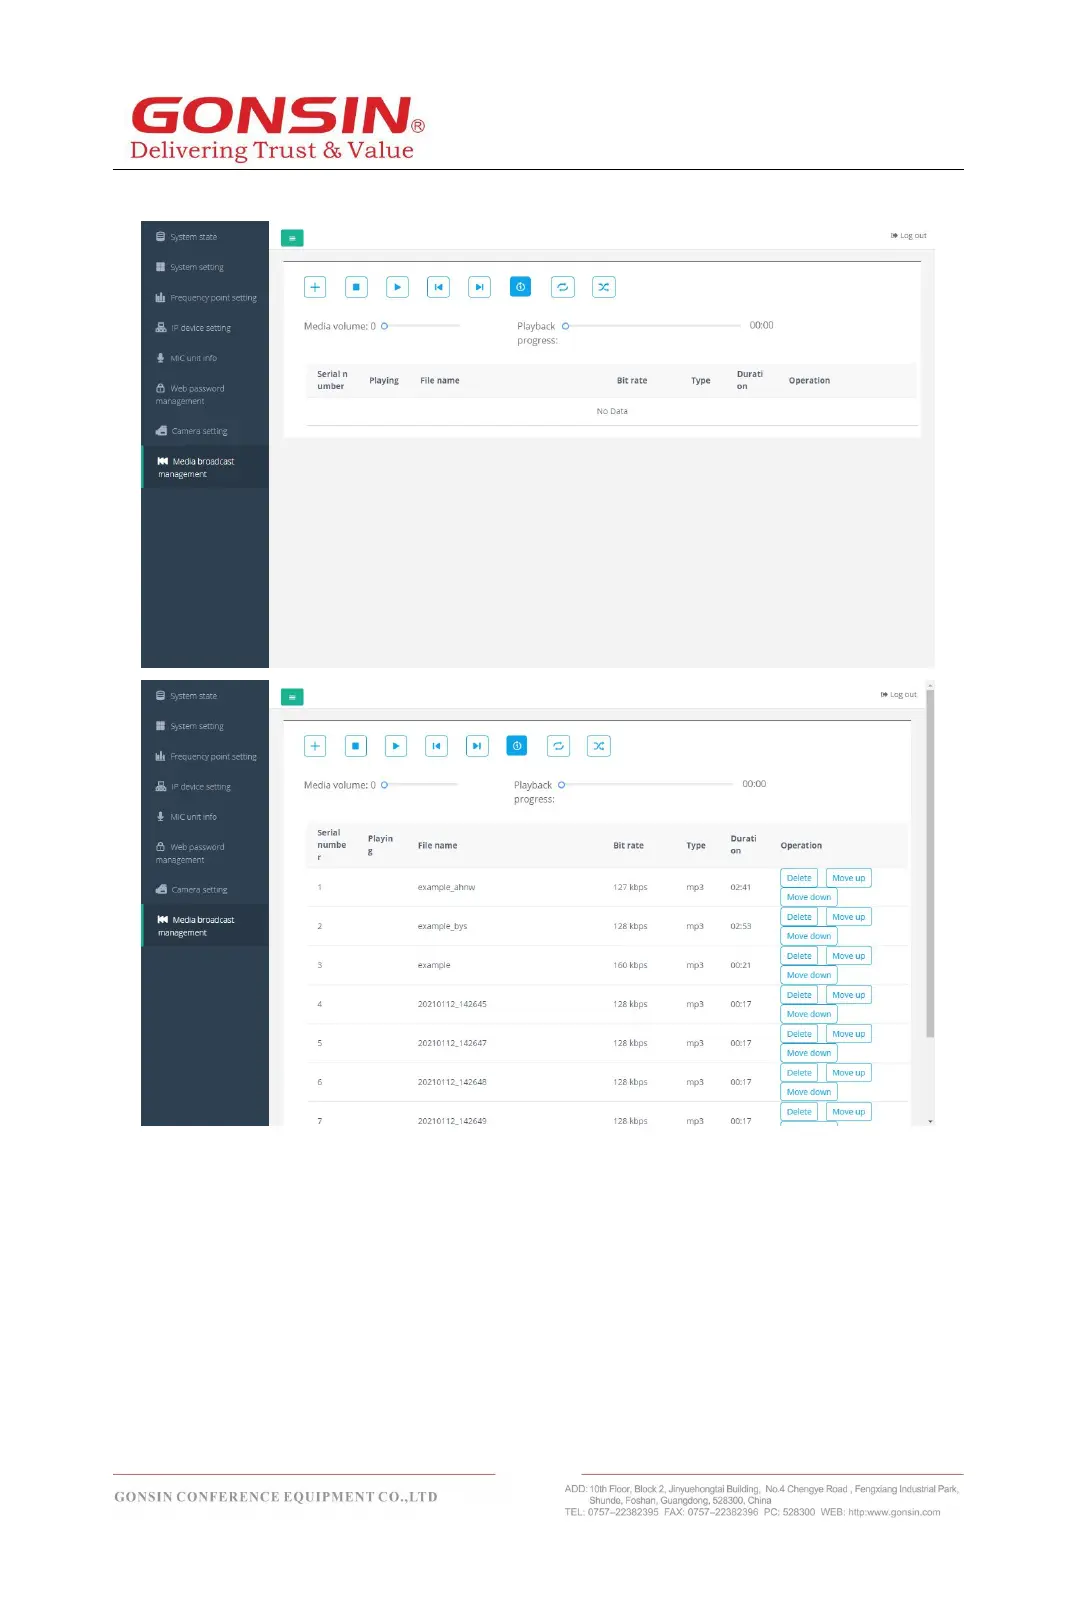Click the Media volume slider handle in the populated-playlist screenshot
This screenshot has width=1077, height=1616.
384,785
